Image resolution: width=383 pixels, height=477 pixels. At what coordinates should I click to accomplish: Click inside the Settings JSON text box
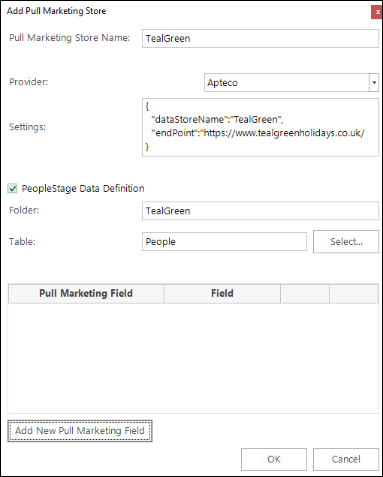coord(260,127)
